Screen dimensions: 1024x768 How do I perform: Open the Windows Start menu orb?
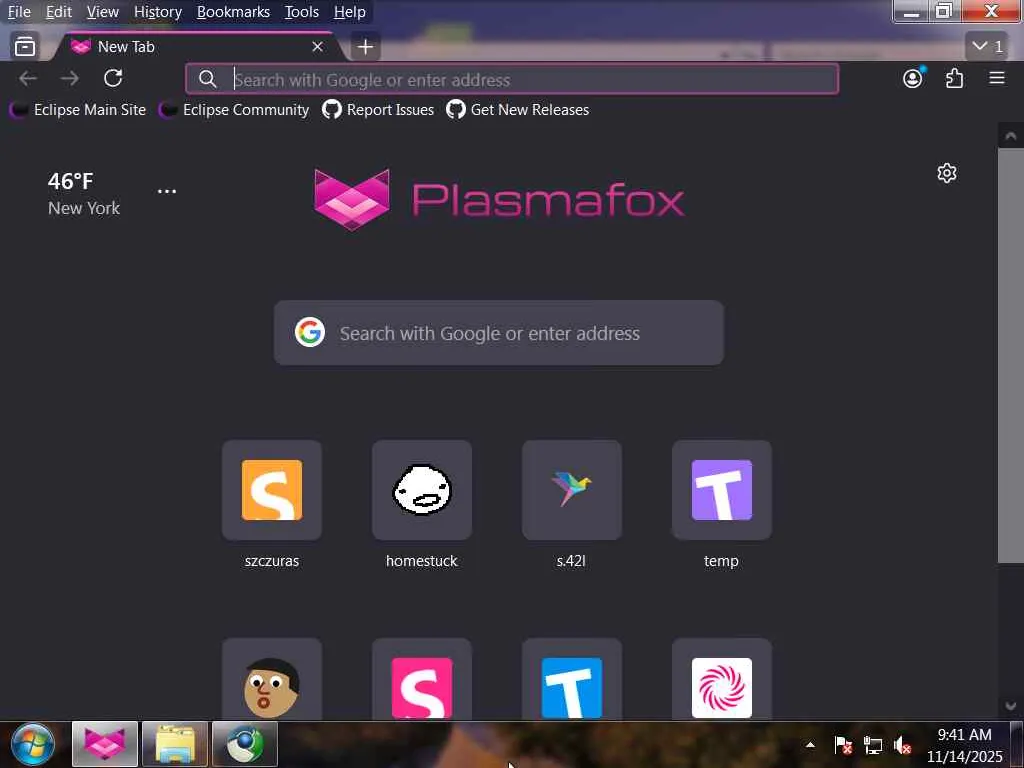tap(32, 744)
